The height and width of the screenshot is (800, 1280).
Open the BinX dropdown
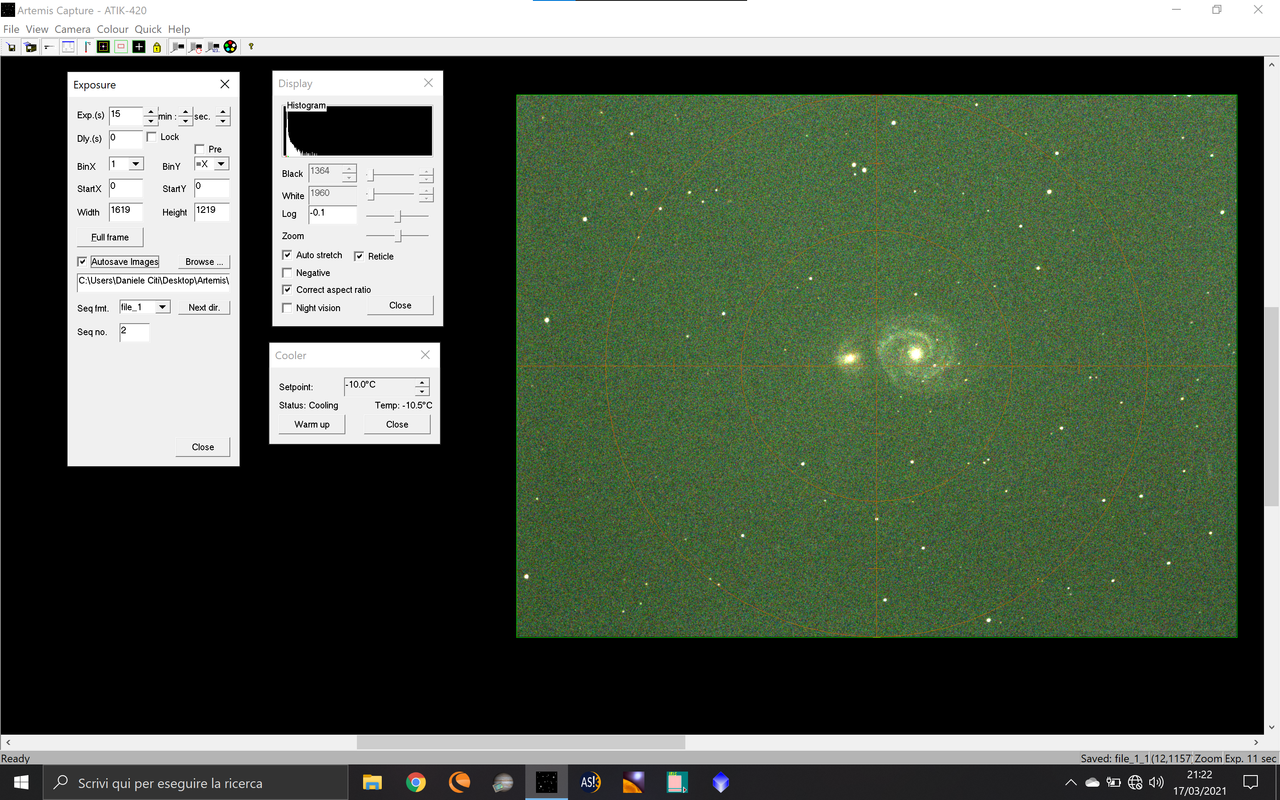[138, 163]
